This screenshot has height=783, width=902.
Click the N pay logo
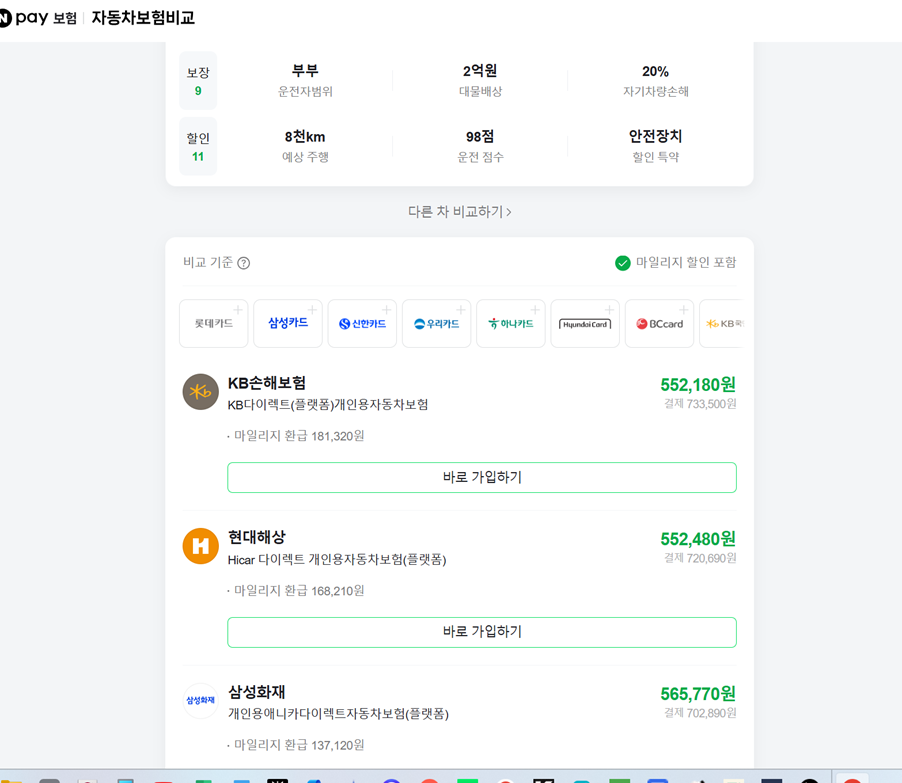[x=24, y=18]
